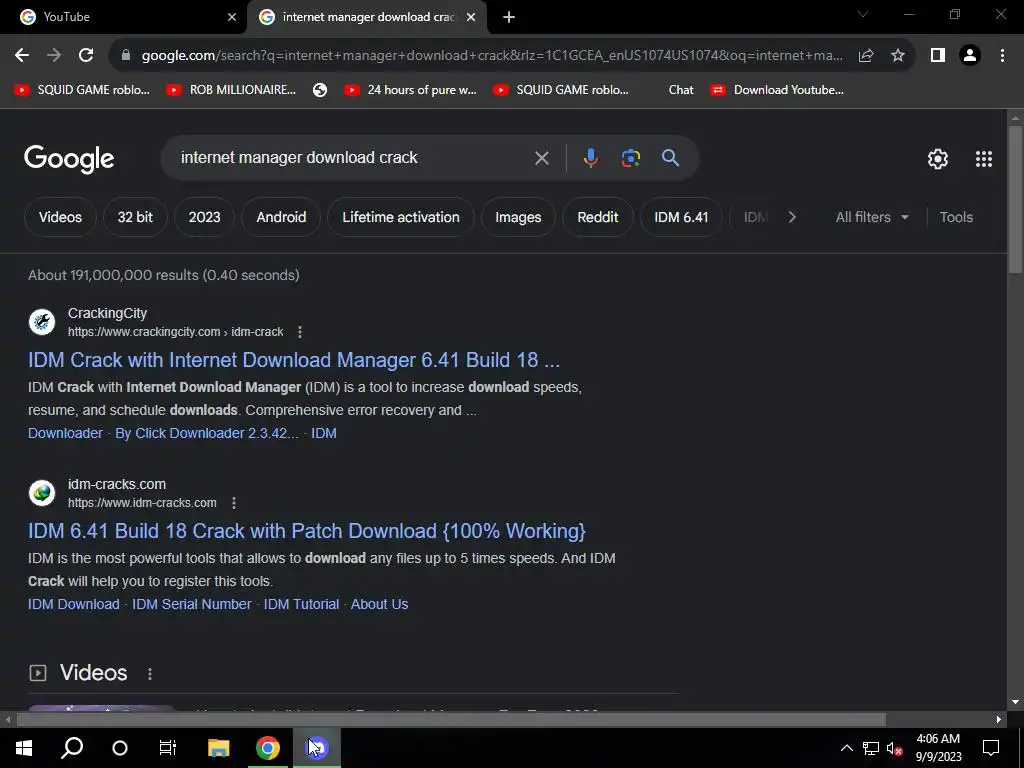Open the Google apps grid

(x=984, y=159)
